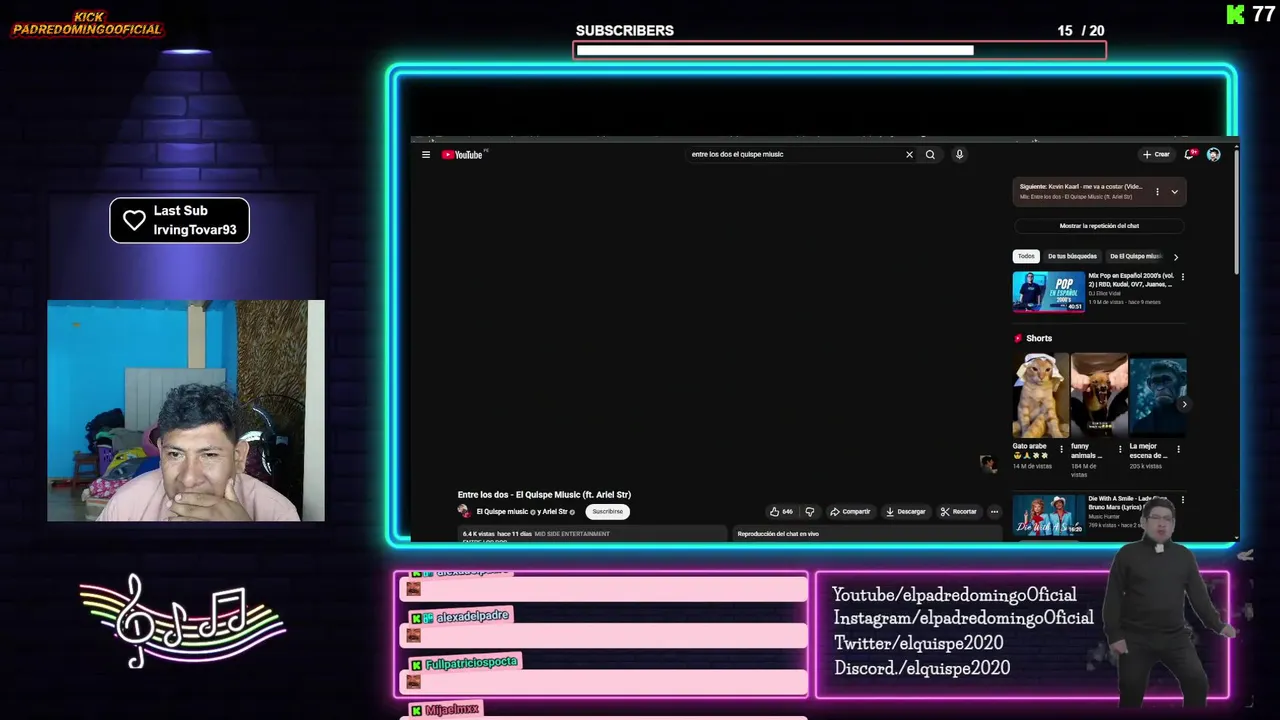Expand the Siguiente mix playlist panel
This screenshot has width=1280, height=720.
tap(1174, 191)
